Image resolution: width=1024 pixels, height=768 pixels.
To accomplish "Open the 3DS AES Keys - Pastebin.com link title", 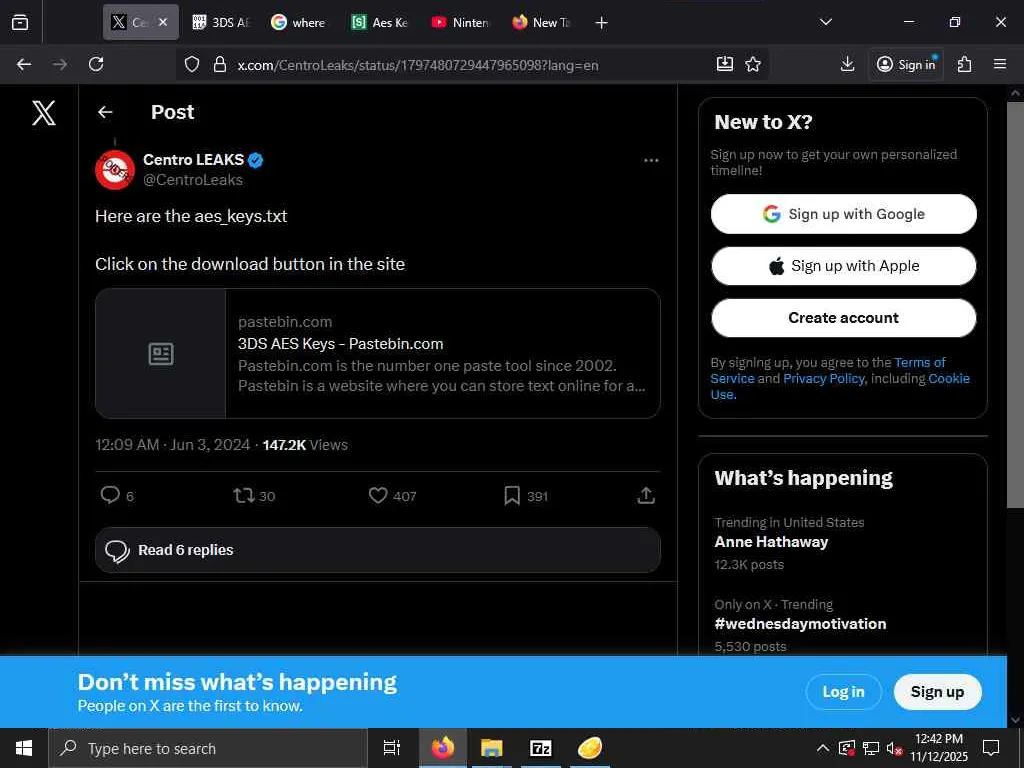I will tap(340, 344).
